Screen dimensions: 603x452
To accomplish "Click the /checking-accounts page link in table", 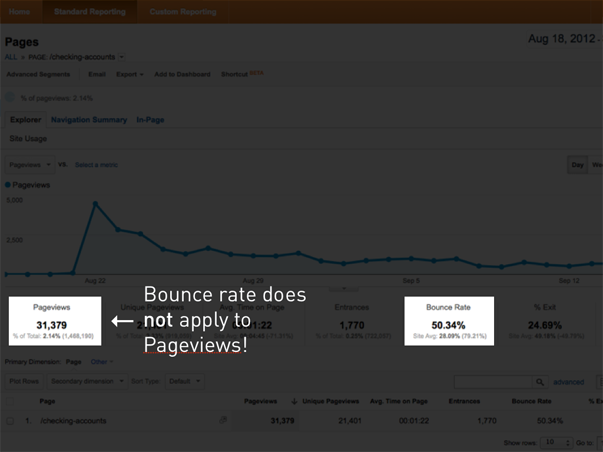I will coord(73,421).
